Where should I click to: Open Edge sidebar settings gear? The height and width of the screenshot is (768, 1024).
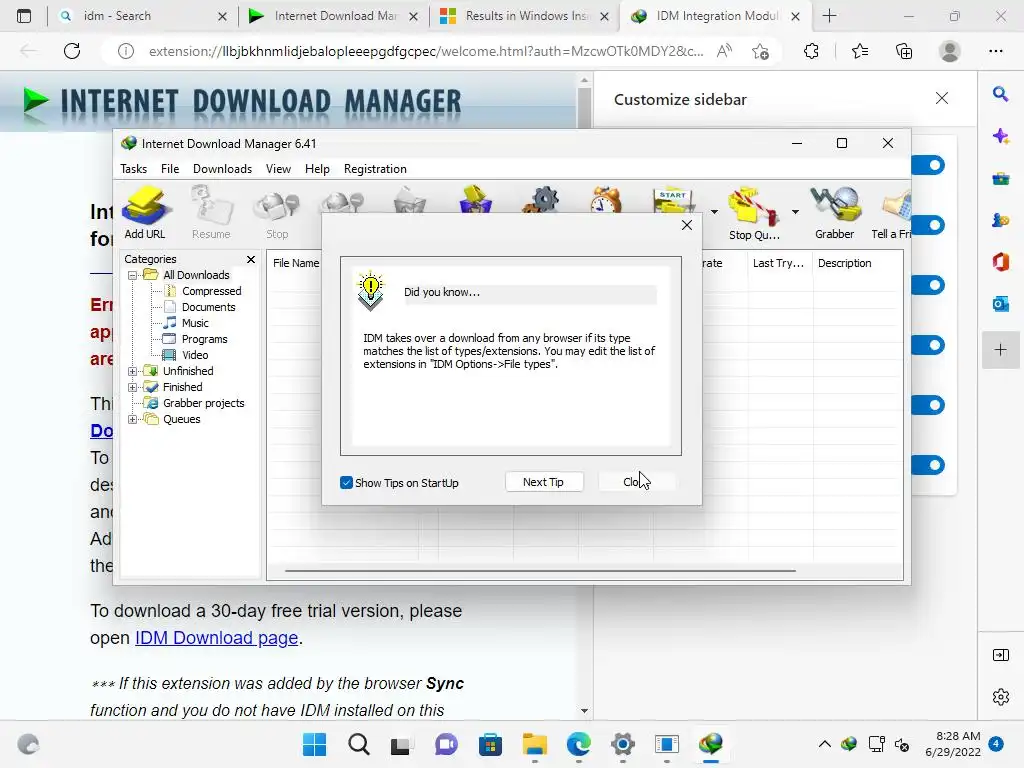[x=1000, y=697]
